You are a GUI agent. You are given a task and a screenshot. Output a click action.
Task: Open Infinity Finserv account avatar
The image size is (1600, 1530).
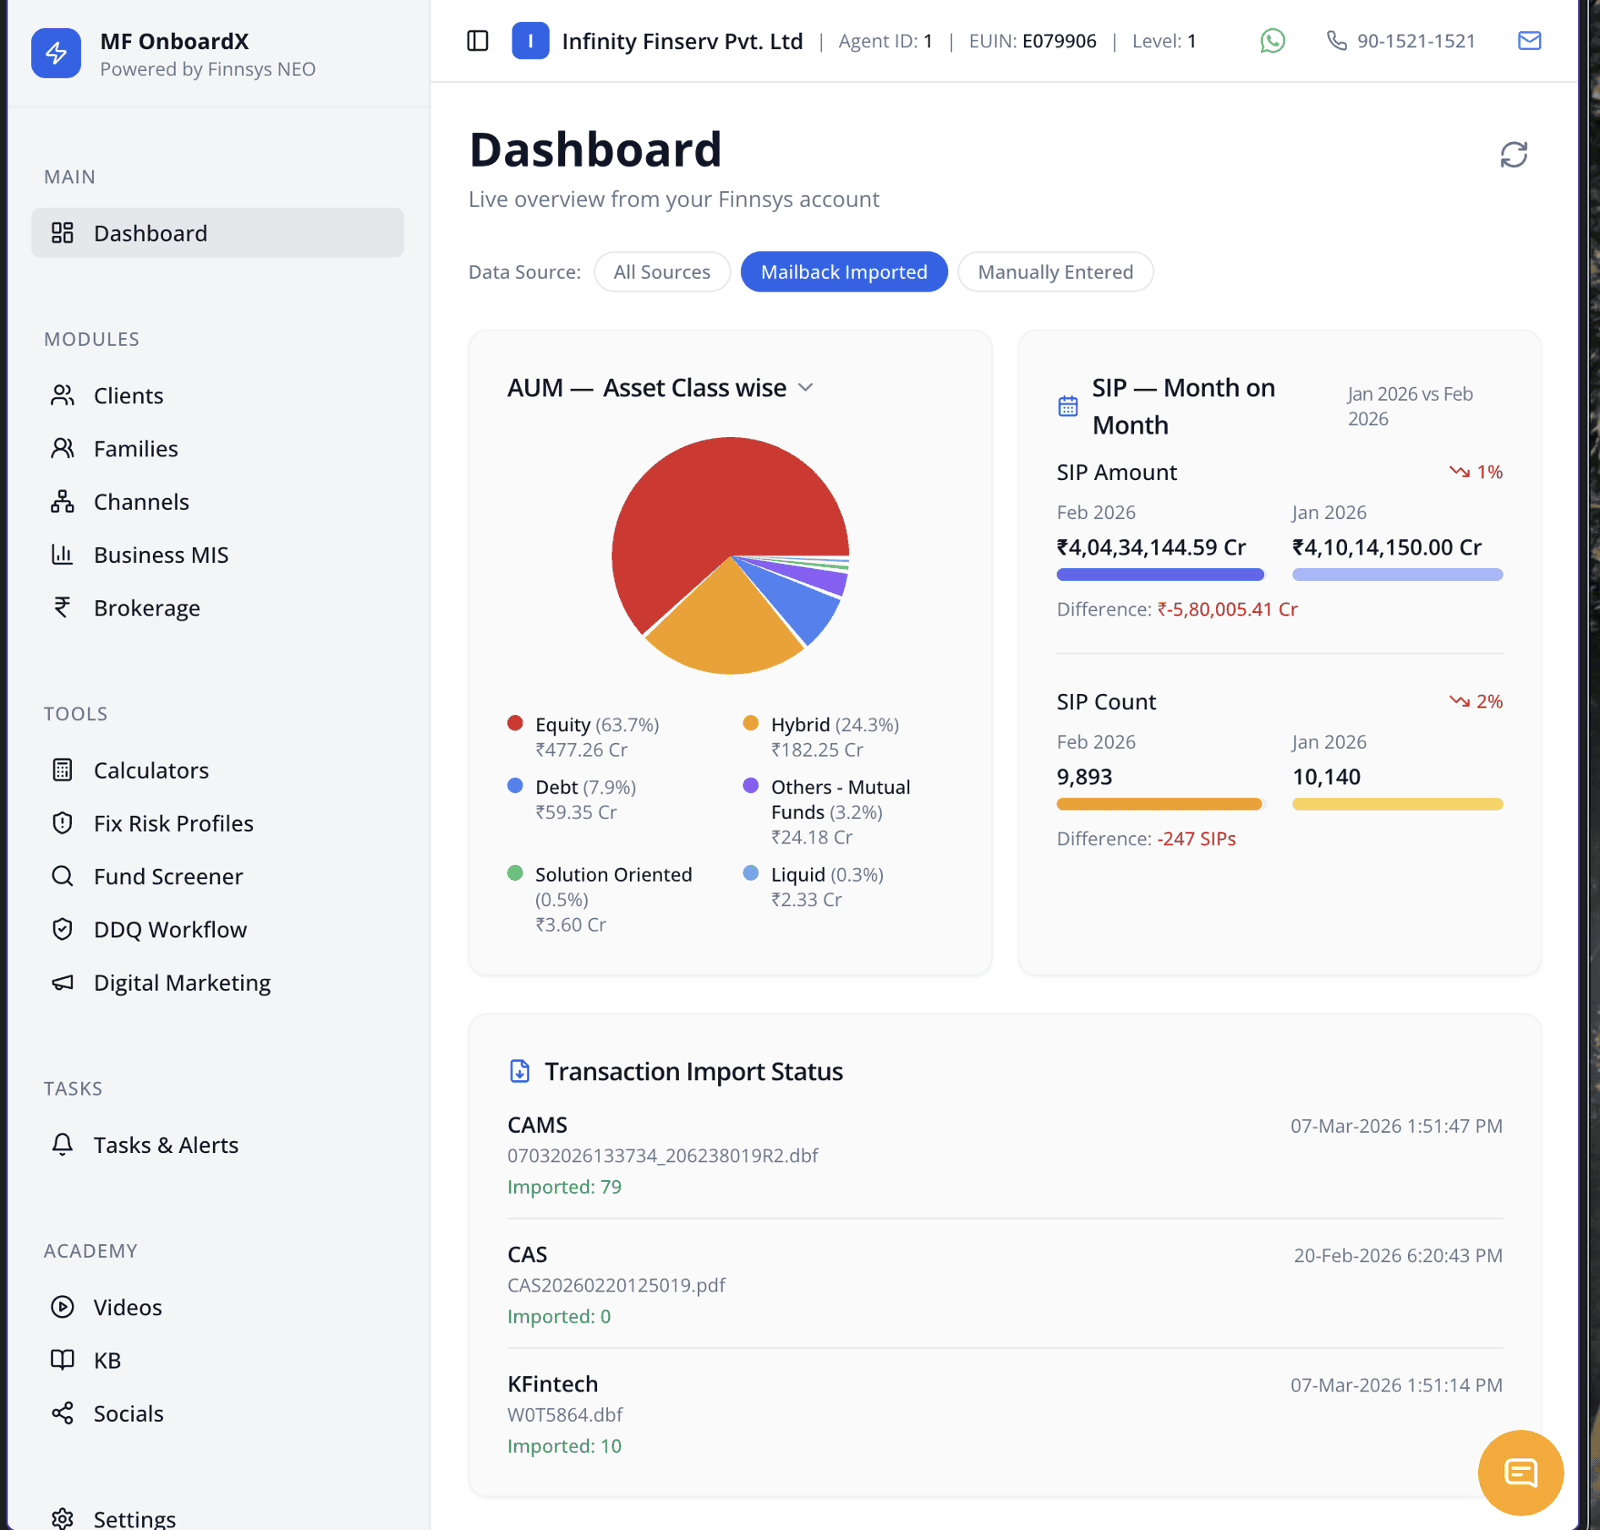pyautogui.click(x=530, y=41)
